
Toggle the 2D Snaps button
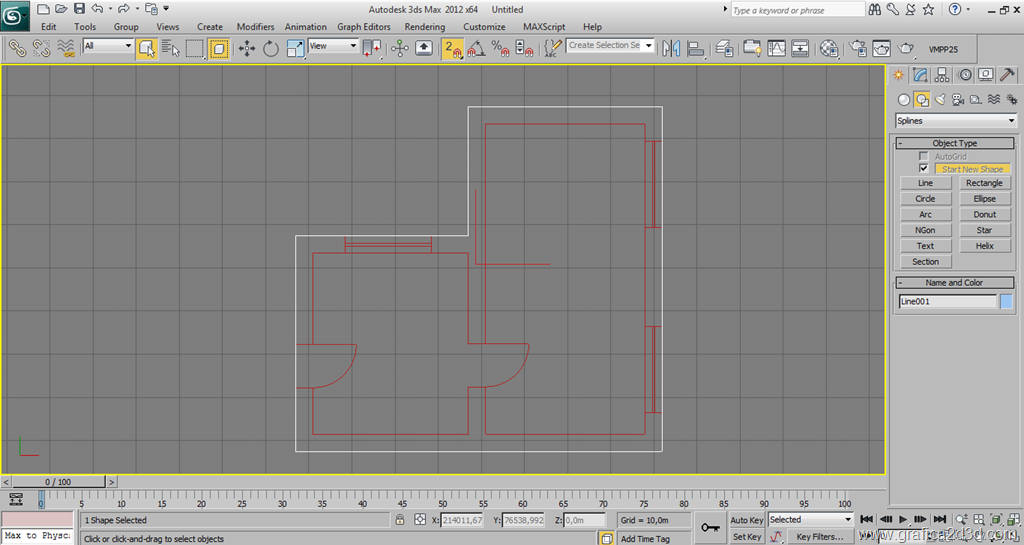(453, 48)
